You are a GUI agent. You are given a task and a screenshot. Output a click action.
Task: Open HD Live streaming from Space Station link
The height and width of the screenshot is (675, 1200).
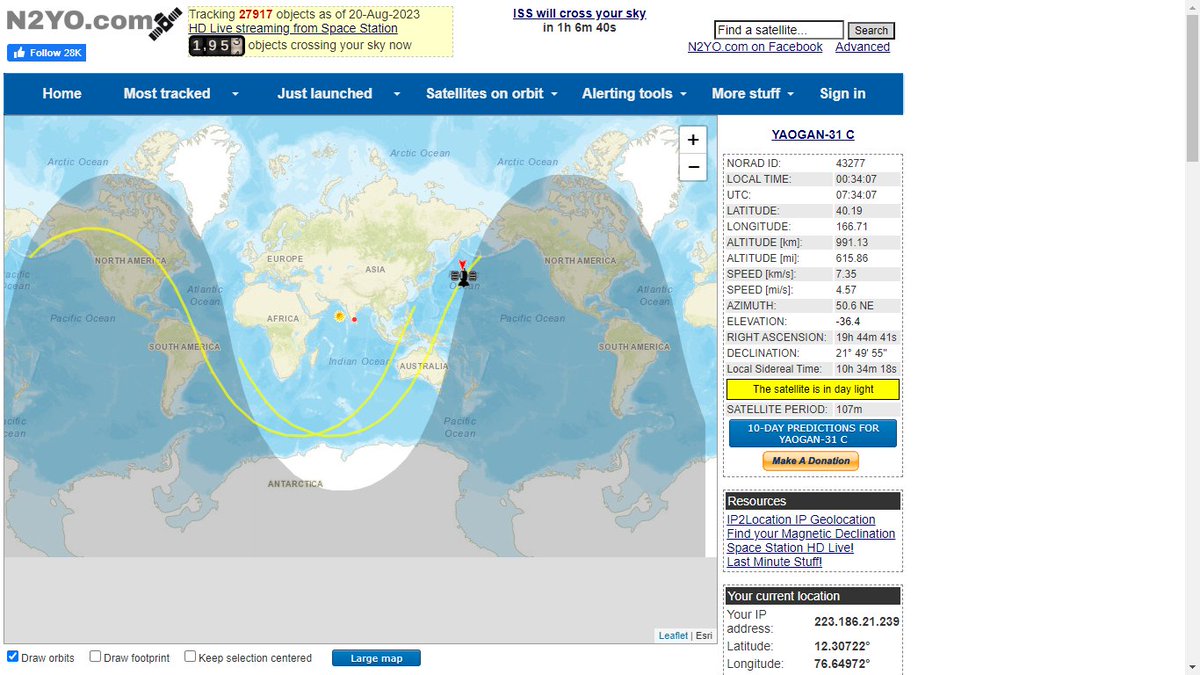293,28
